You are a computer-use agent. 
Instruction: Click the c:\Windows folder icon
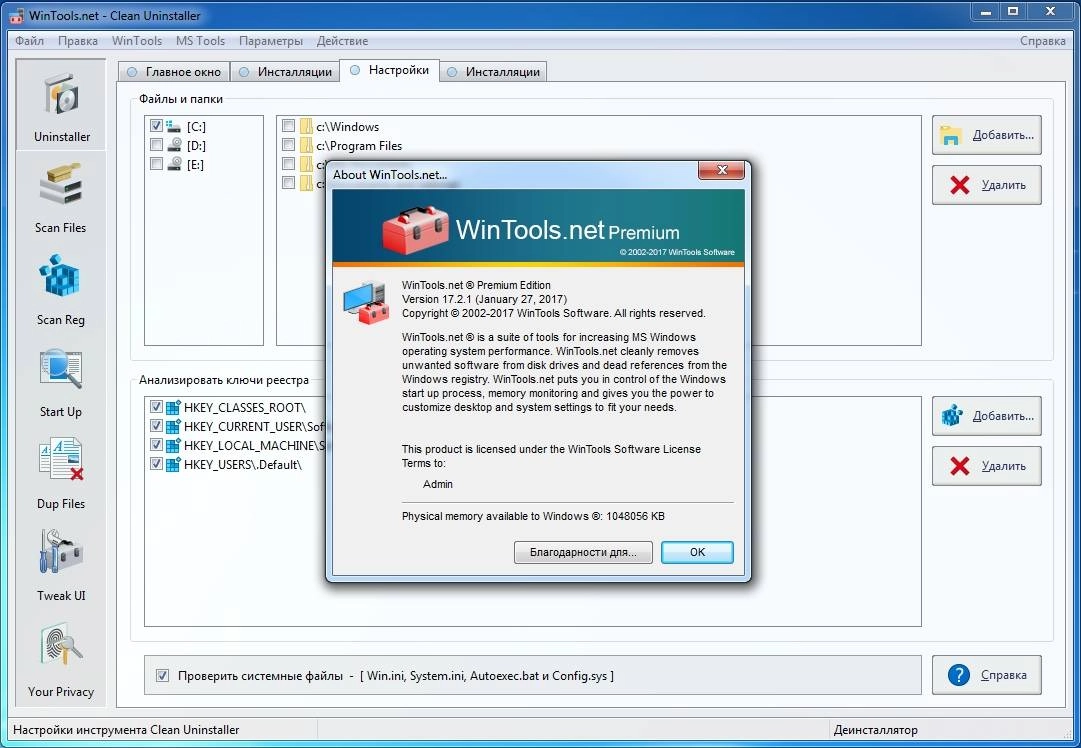coord(306,126)
